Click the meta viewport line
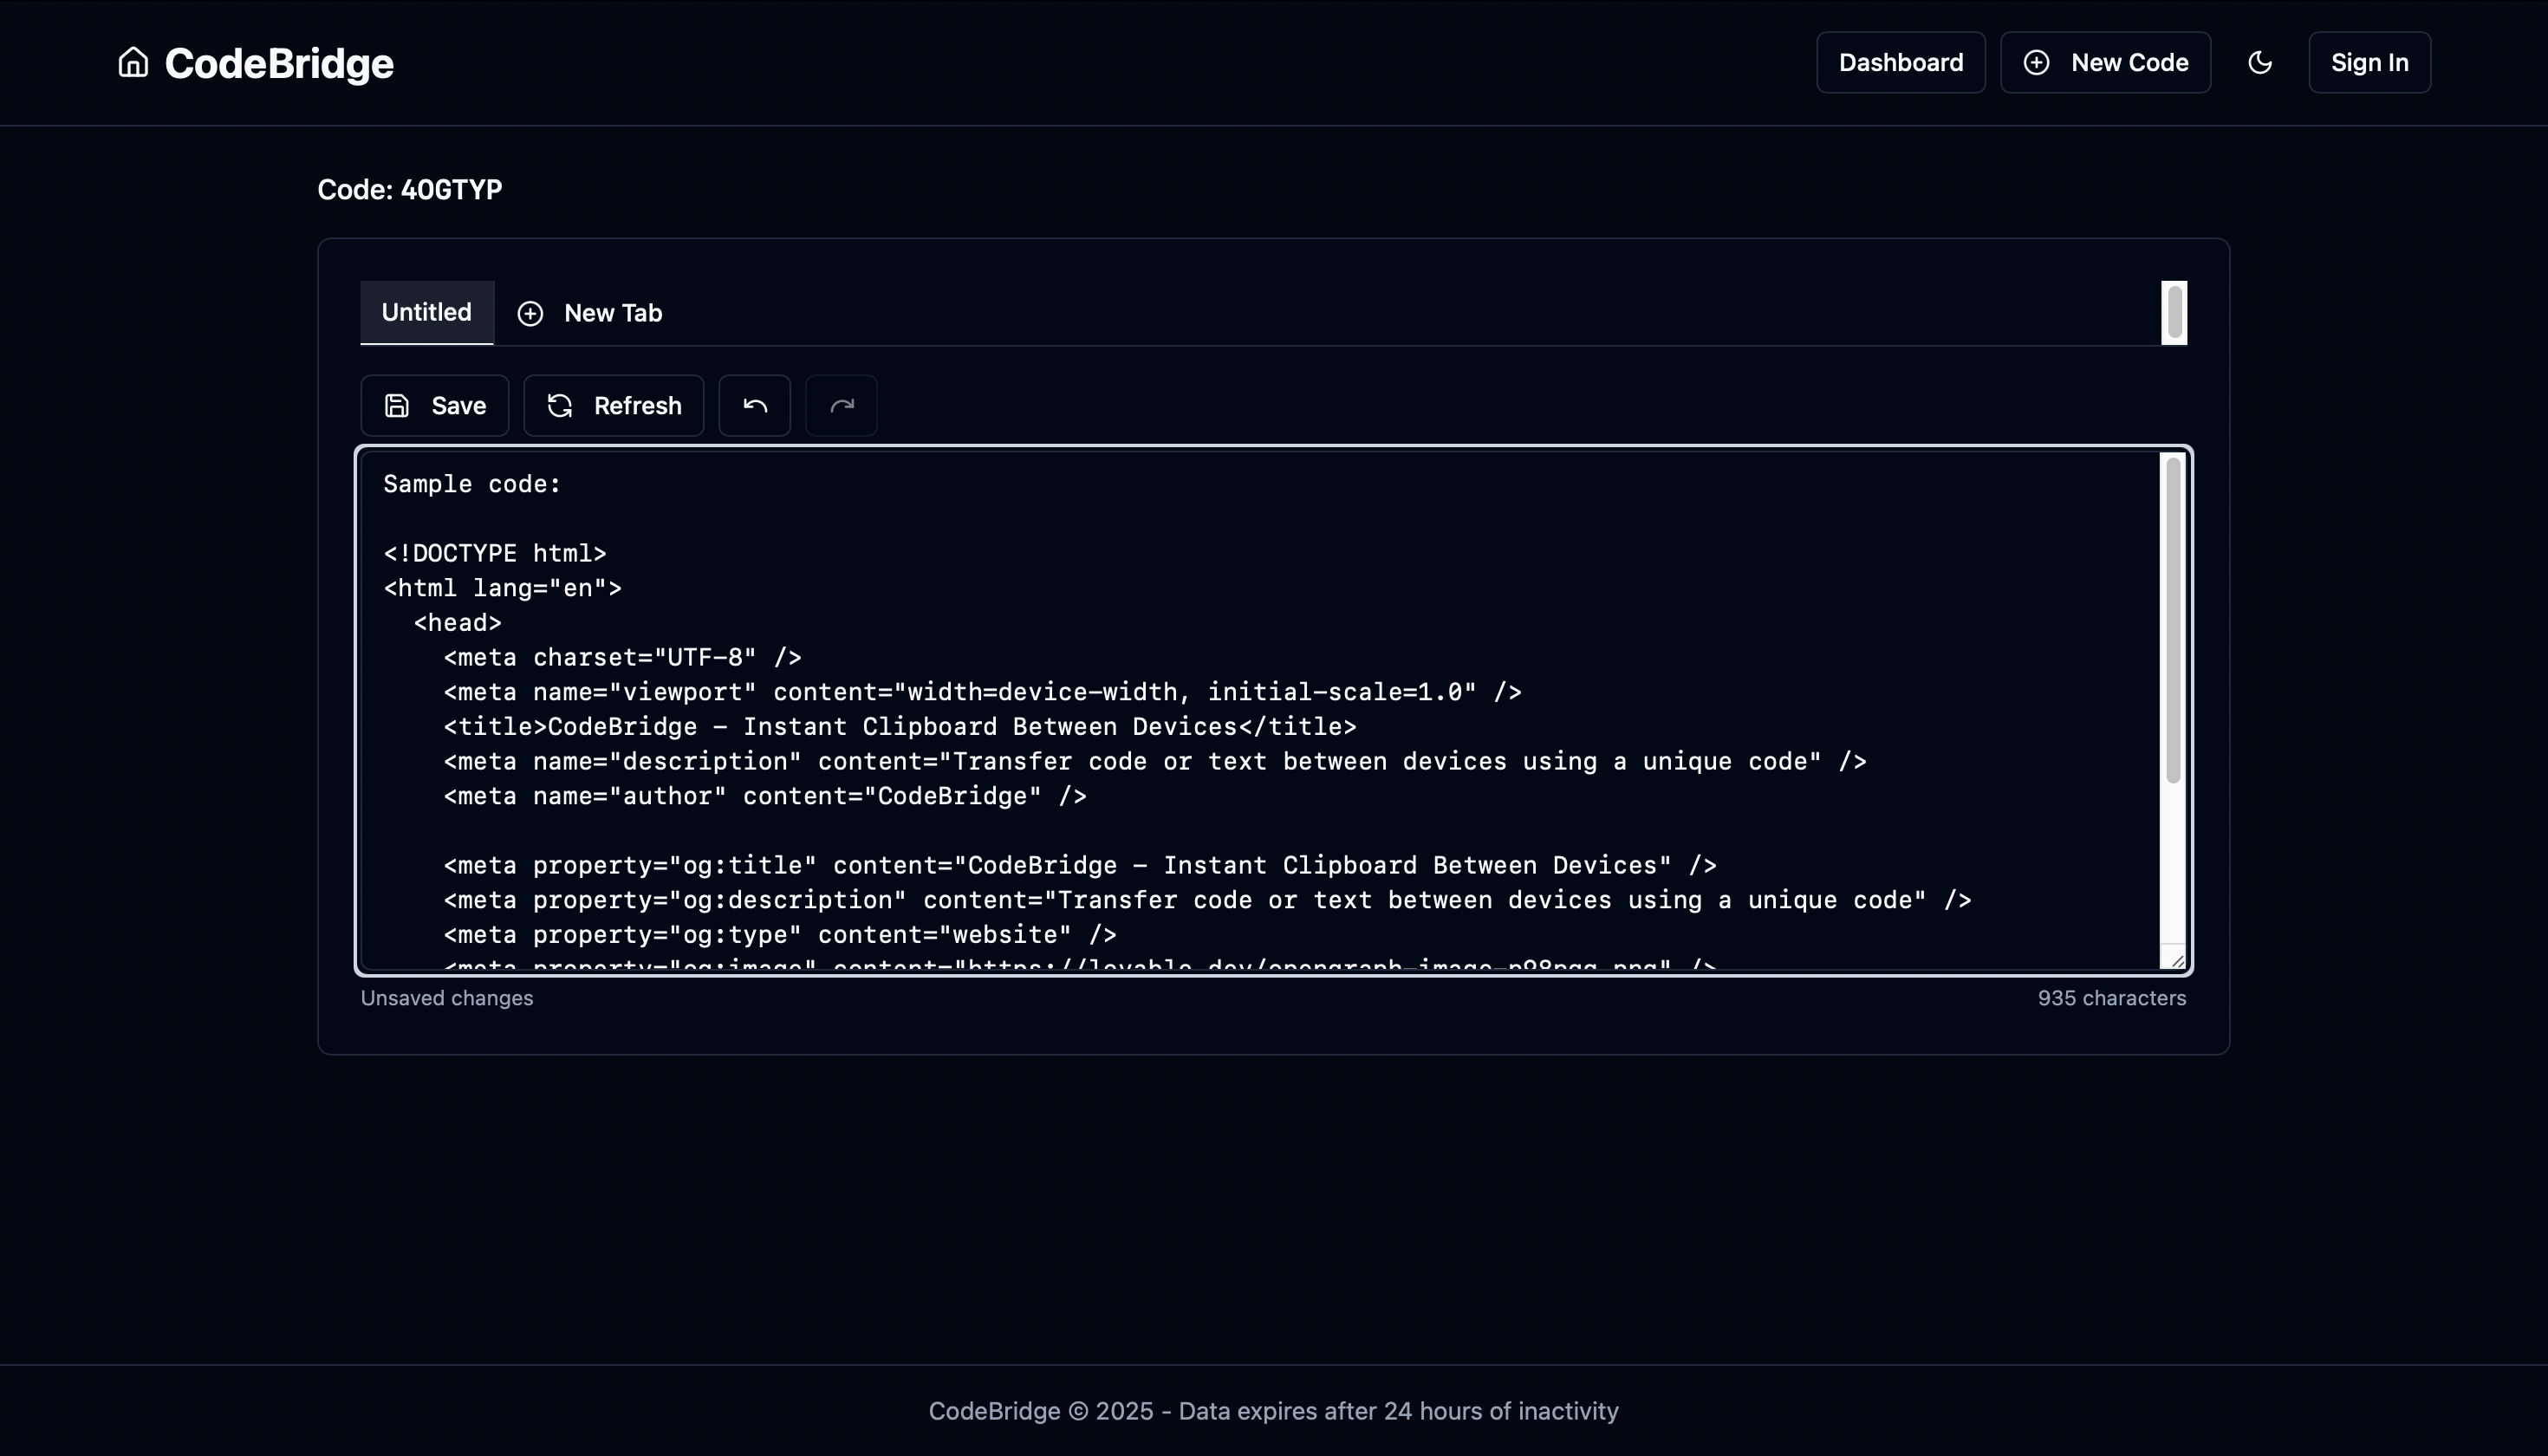This screenshot has width=2548, height=1456. click(x=982, y=692)
